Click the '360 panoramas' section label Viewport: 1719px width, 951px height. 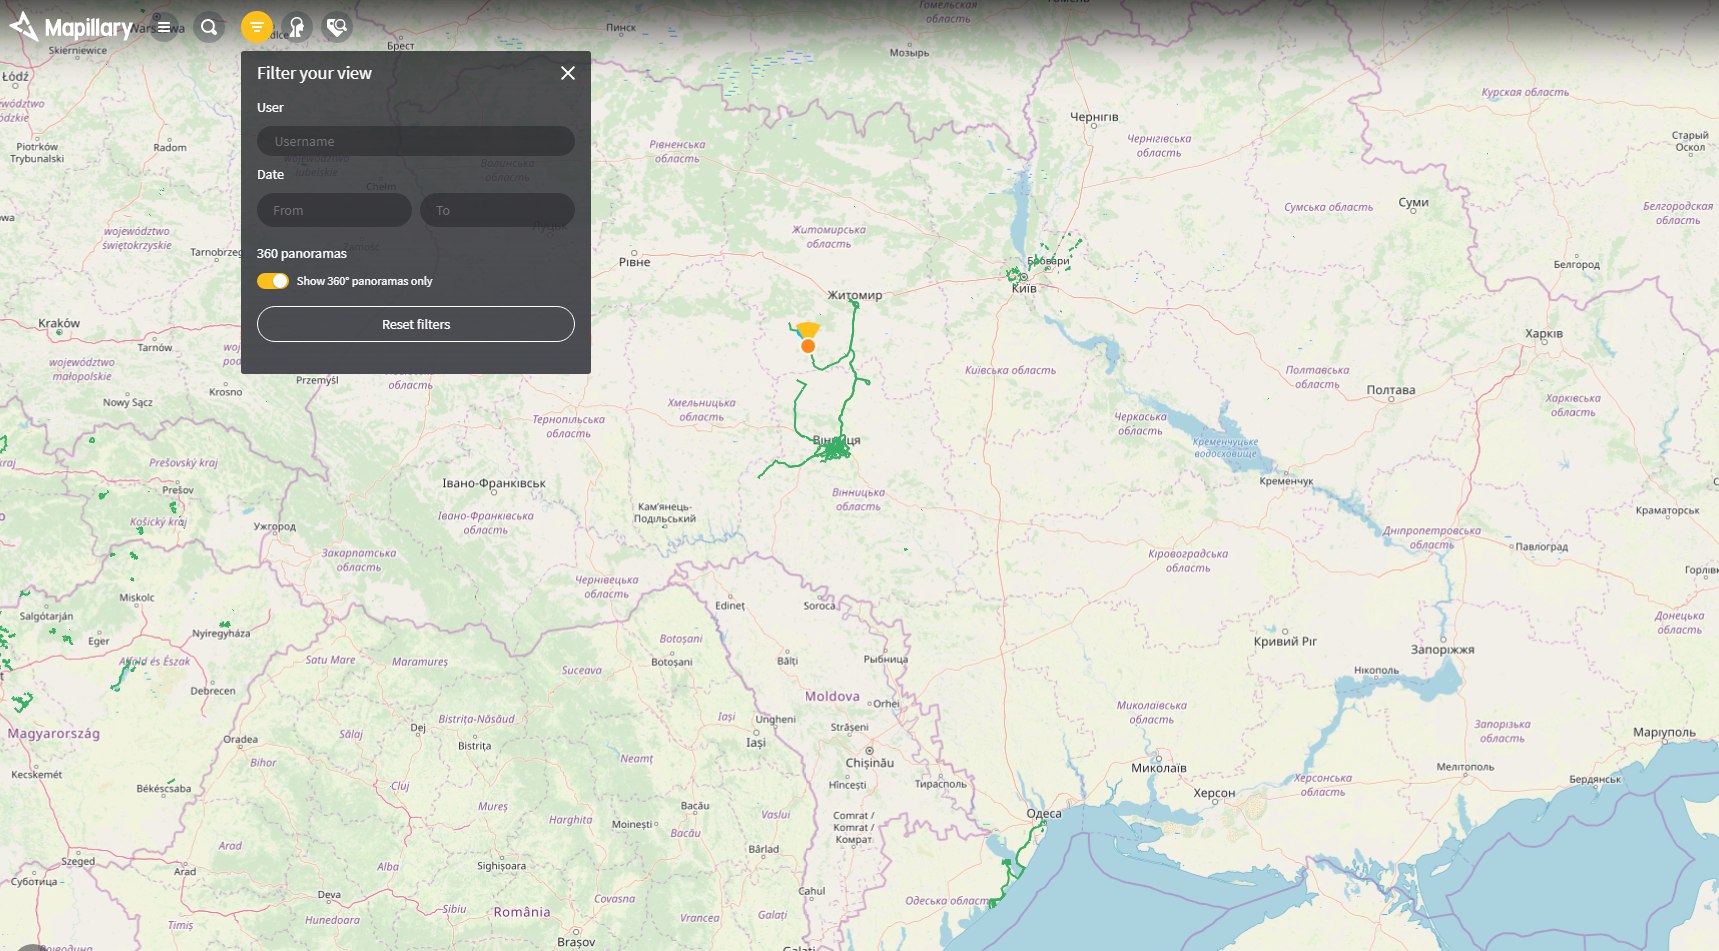pos(302,253)
